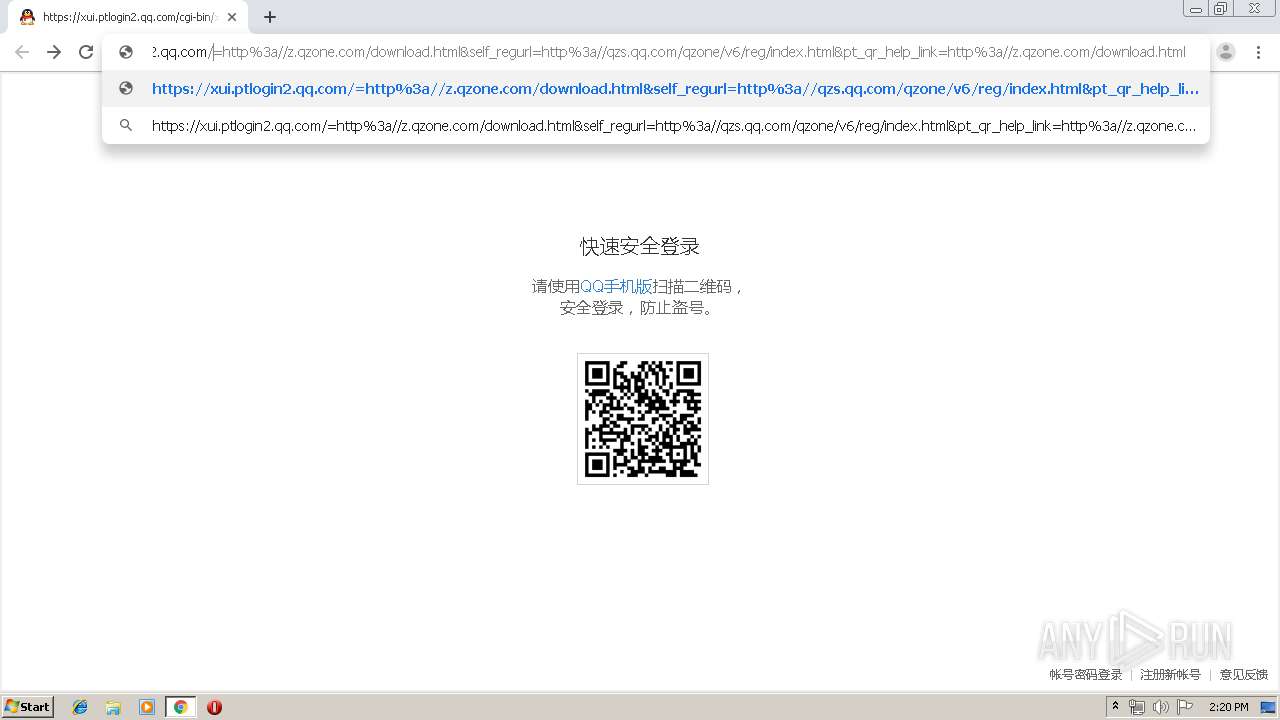Screen dimensions: 1280x720
Task: Close the xui.ptlogin2.qq.com tab
Action: coord(232,17)
